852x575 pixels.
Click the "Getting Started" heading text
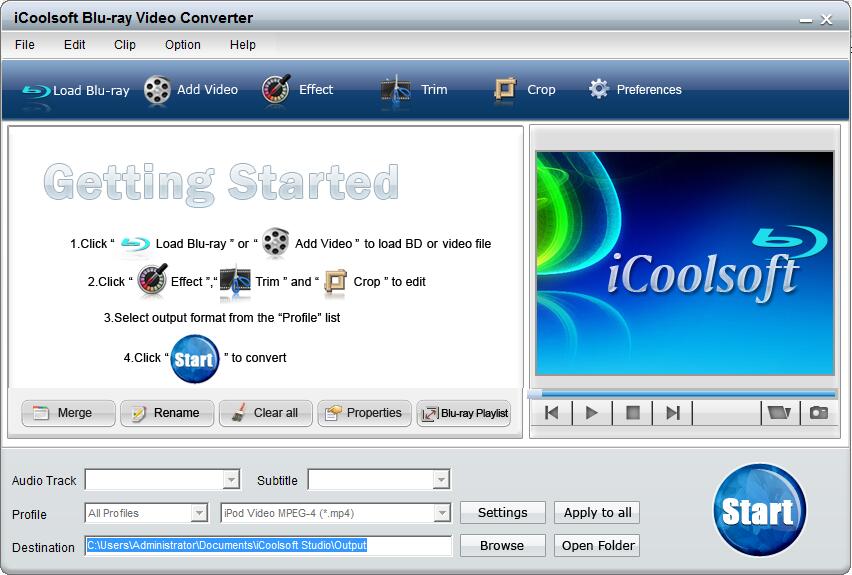coord(221,183)
